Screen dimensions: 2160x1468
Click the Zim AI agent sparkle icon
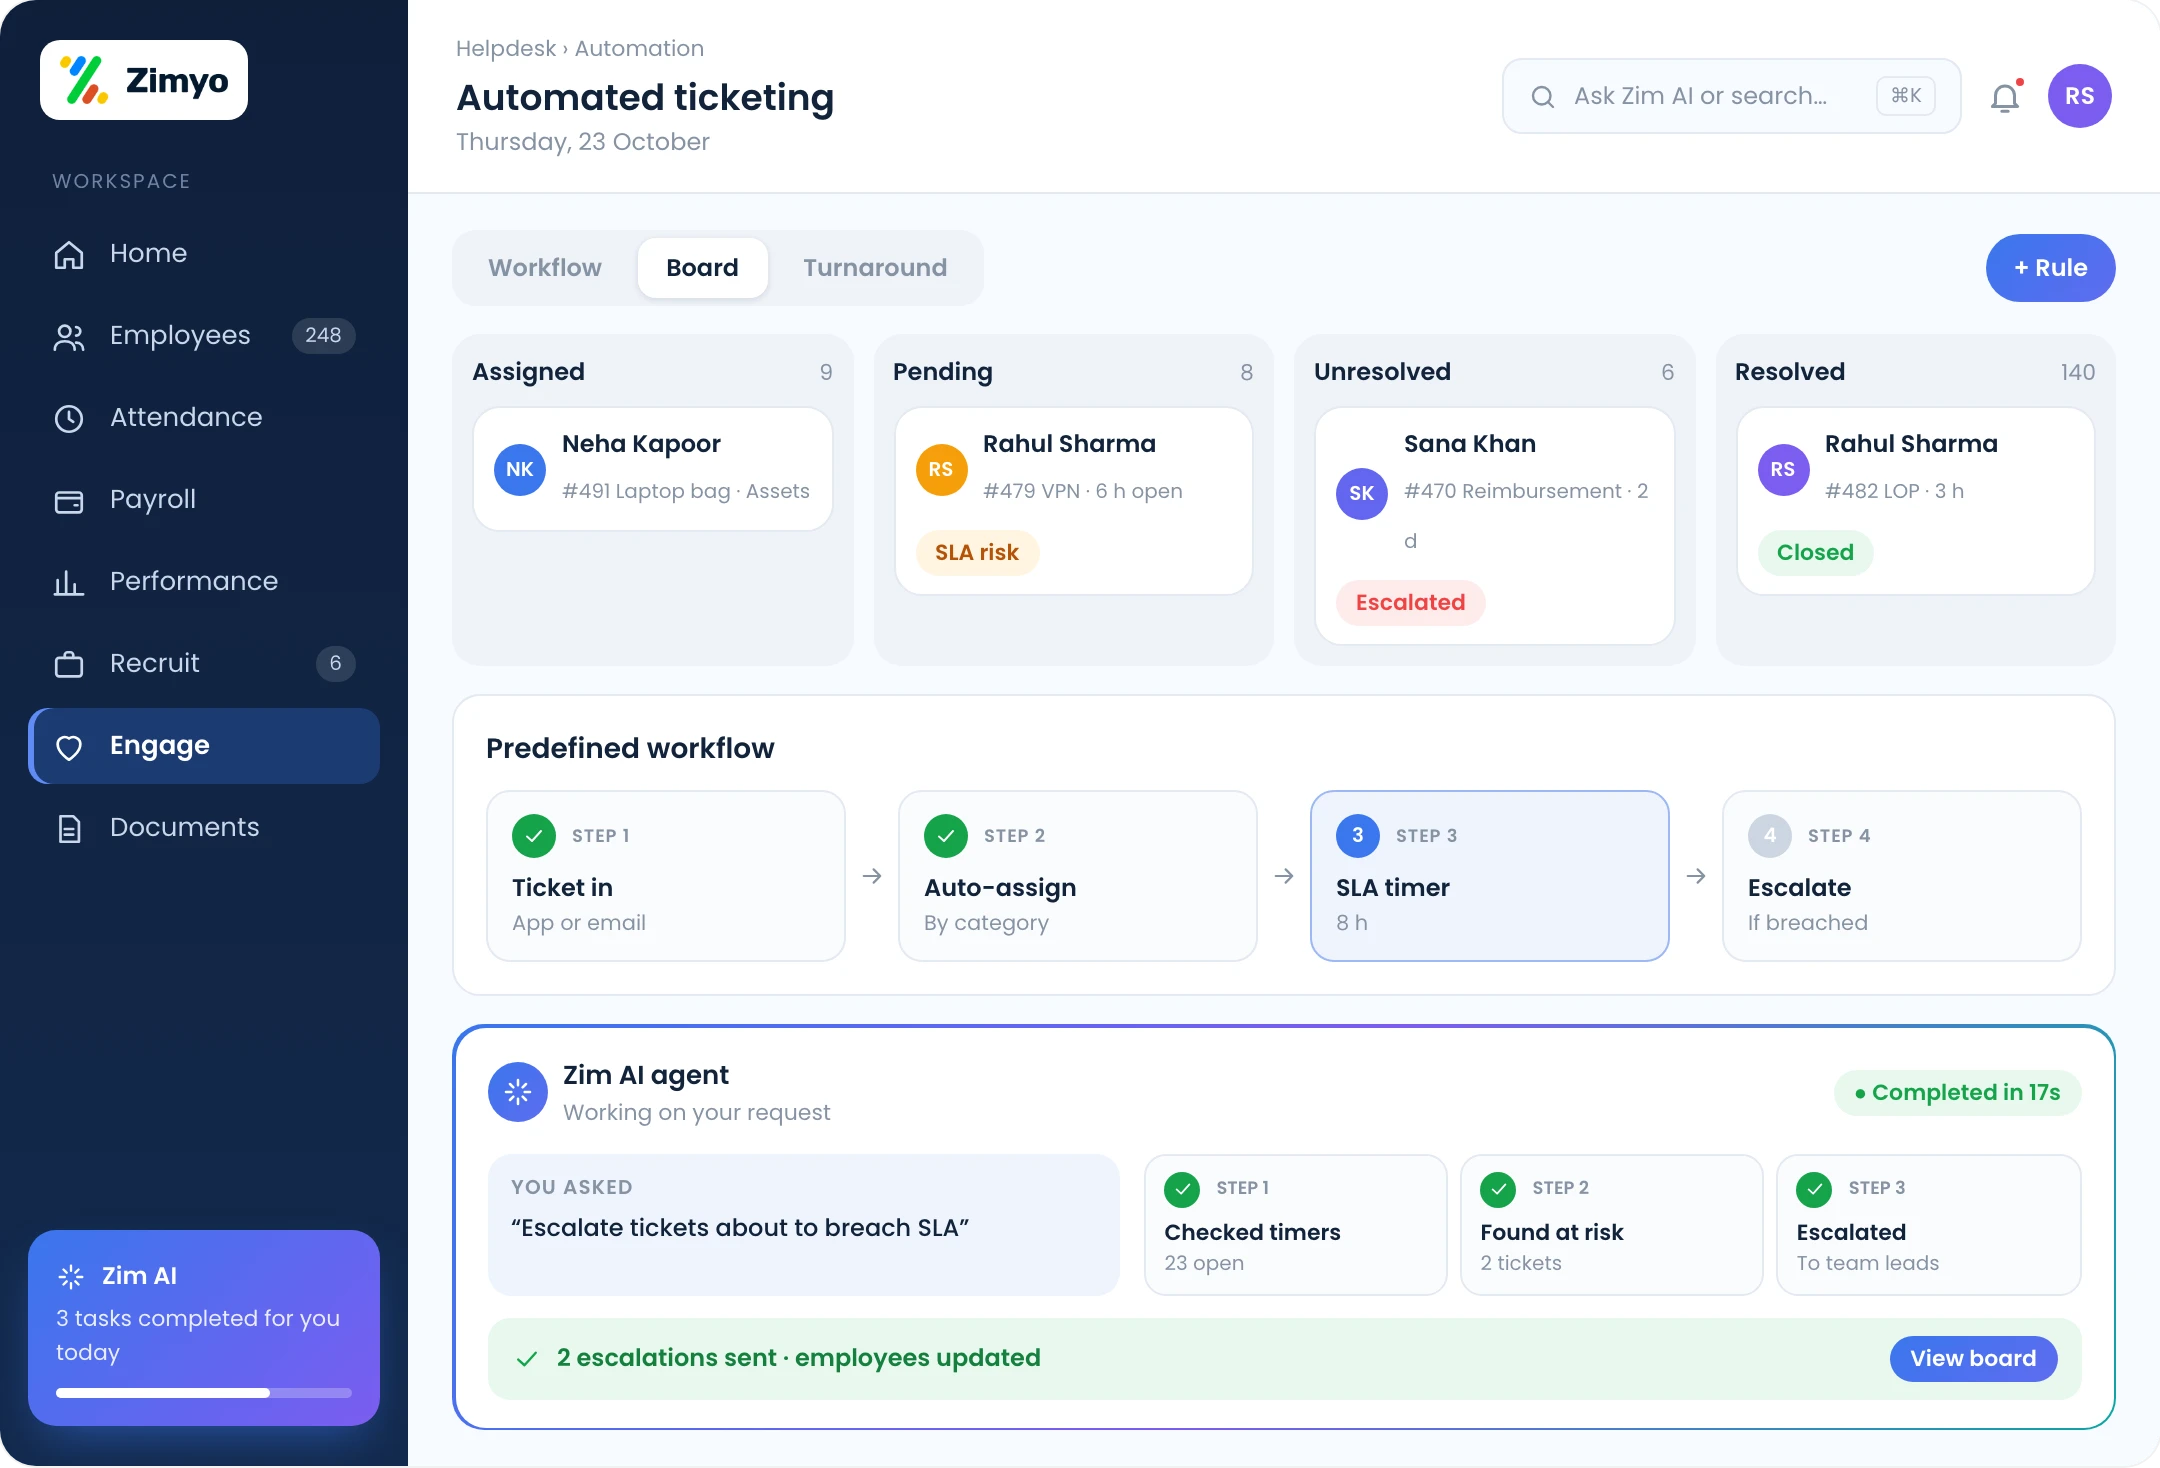coord(517,1092)
